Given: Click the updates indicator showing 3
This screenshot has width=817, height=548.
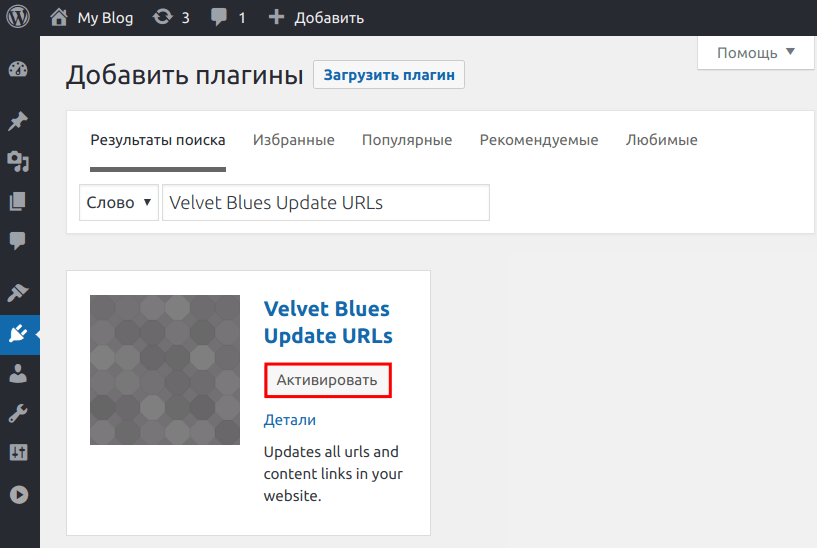Looking at the screenshot, I should 171,18.
